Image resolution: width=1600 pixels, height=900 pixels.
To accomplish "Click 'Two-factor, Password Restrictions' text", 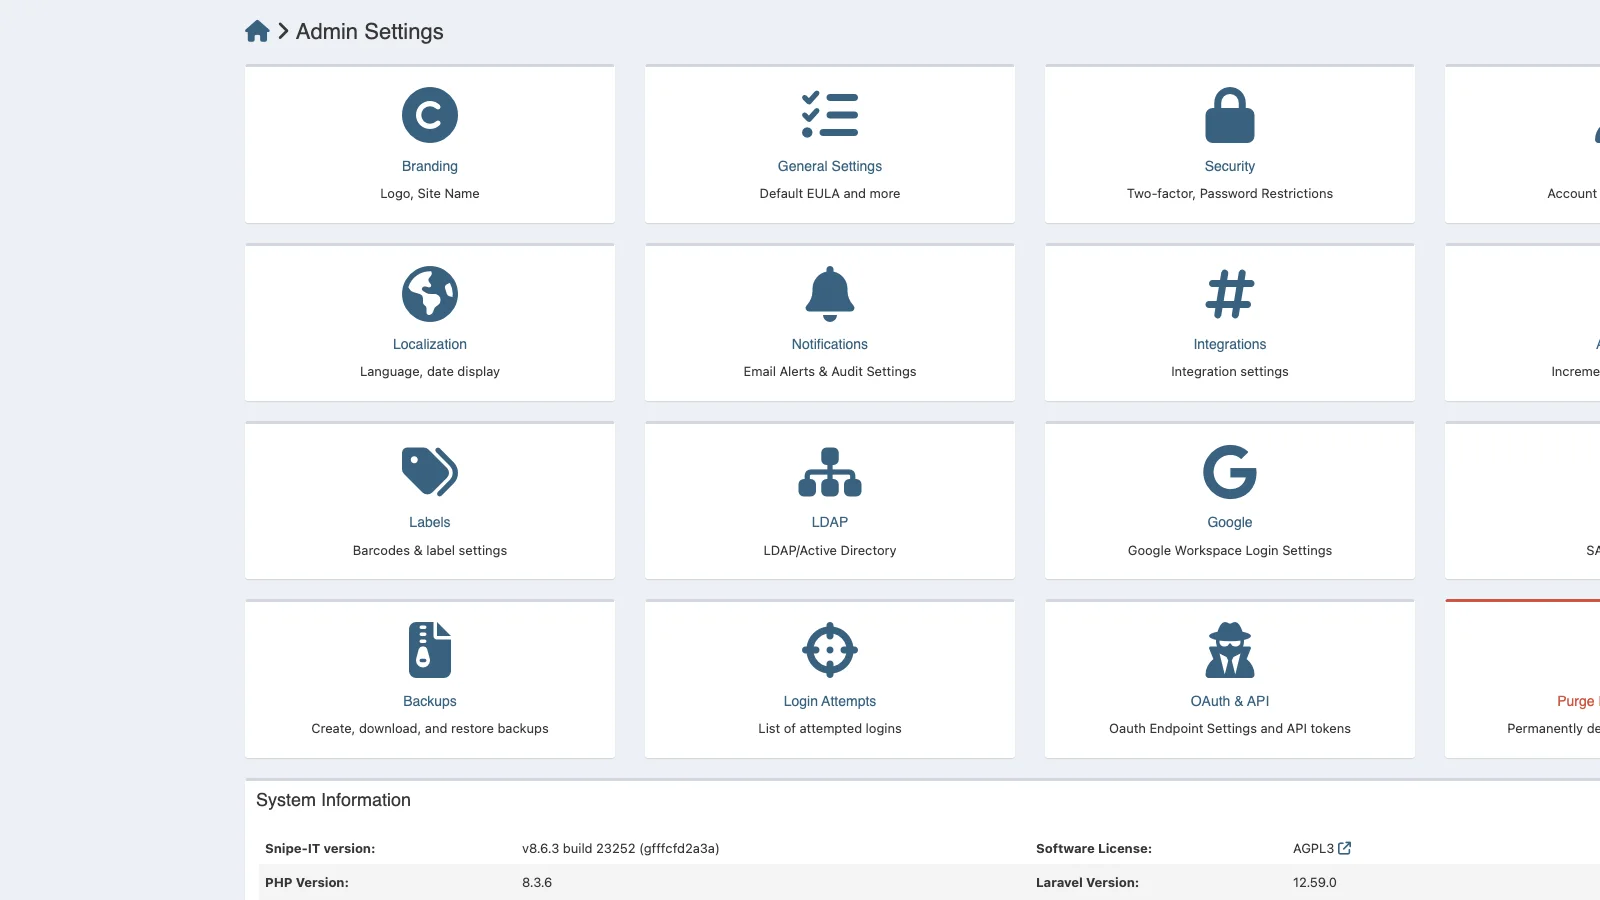I will (1230, 194).
